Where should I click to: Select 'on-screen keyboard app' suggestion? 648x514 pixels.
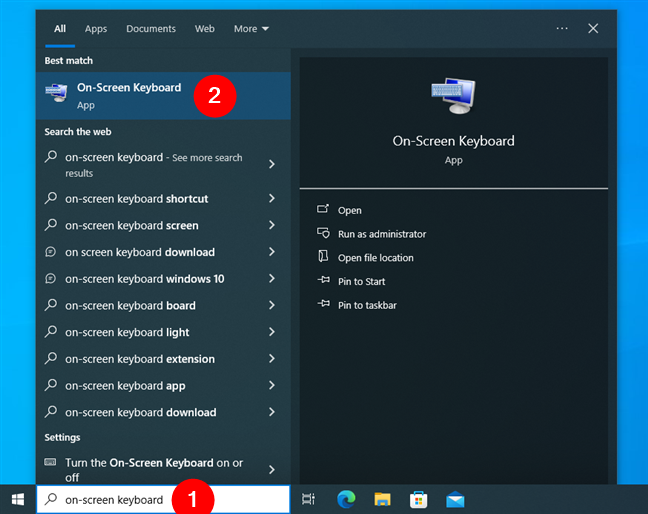[x=163, y=386]
